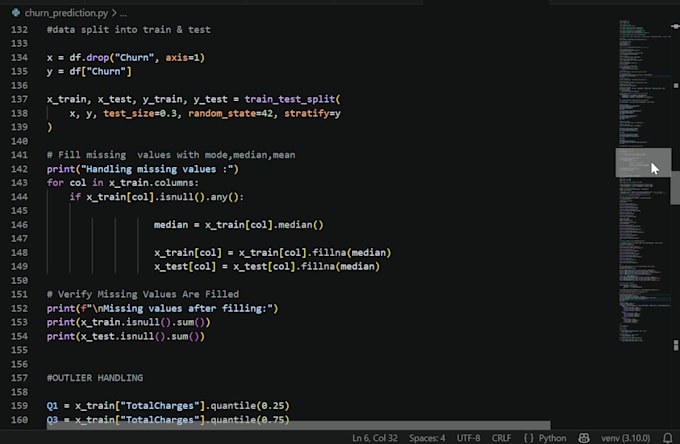
Task: Click the '#data split into train & test' comment
Action: 129,29
